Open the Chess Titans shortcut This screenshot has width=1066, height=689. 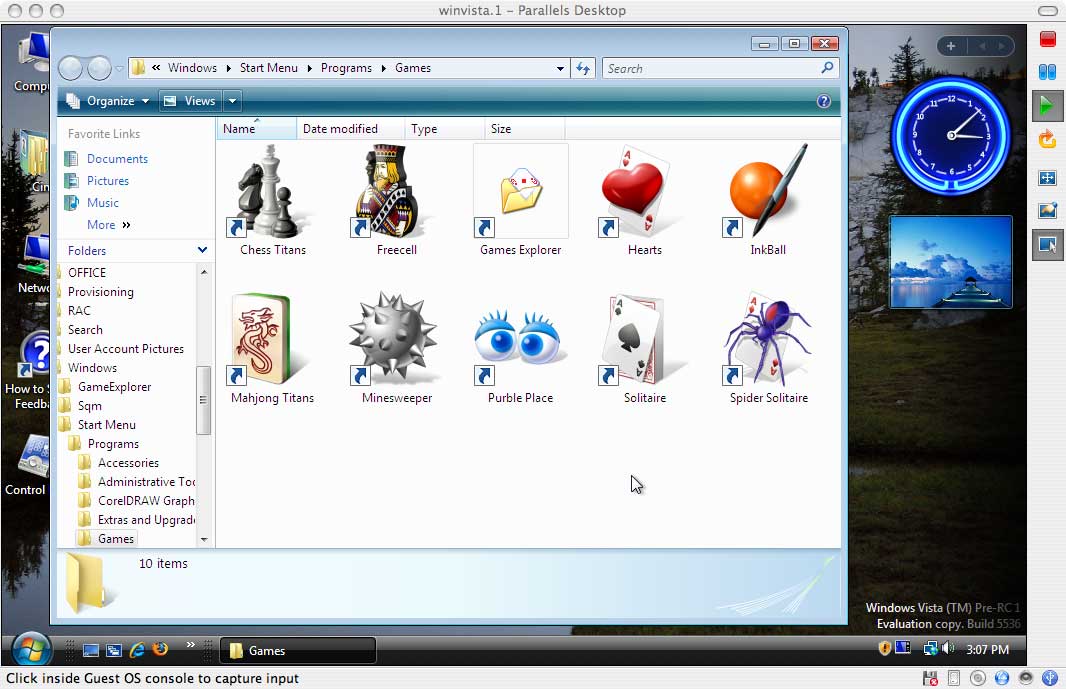click(273, 199)
